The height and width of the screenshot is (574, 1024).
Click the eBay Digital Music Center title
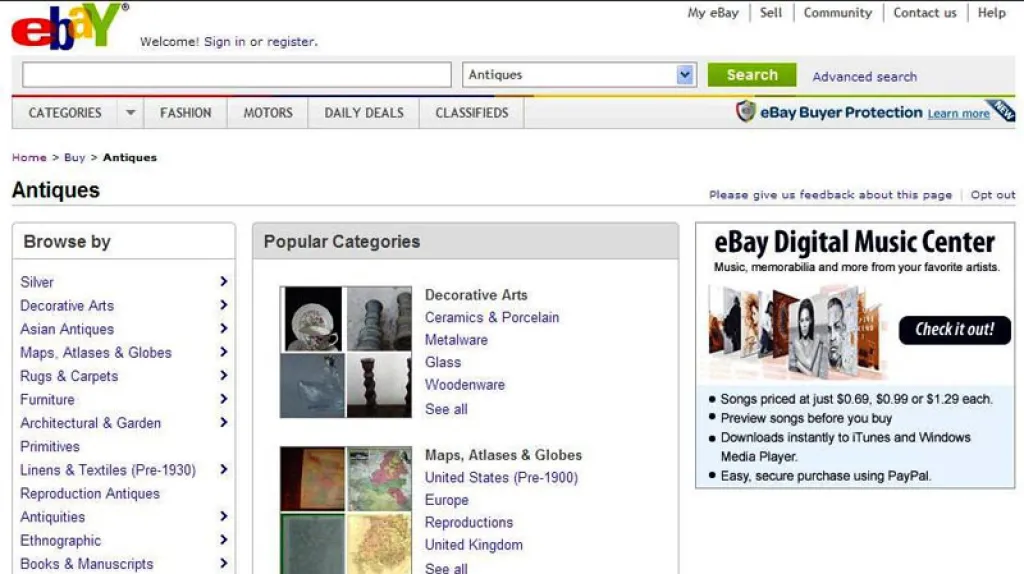pyautogui.click(x=854, y=242)
